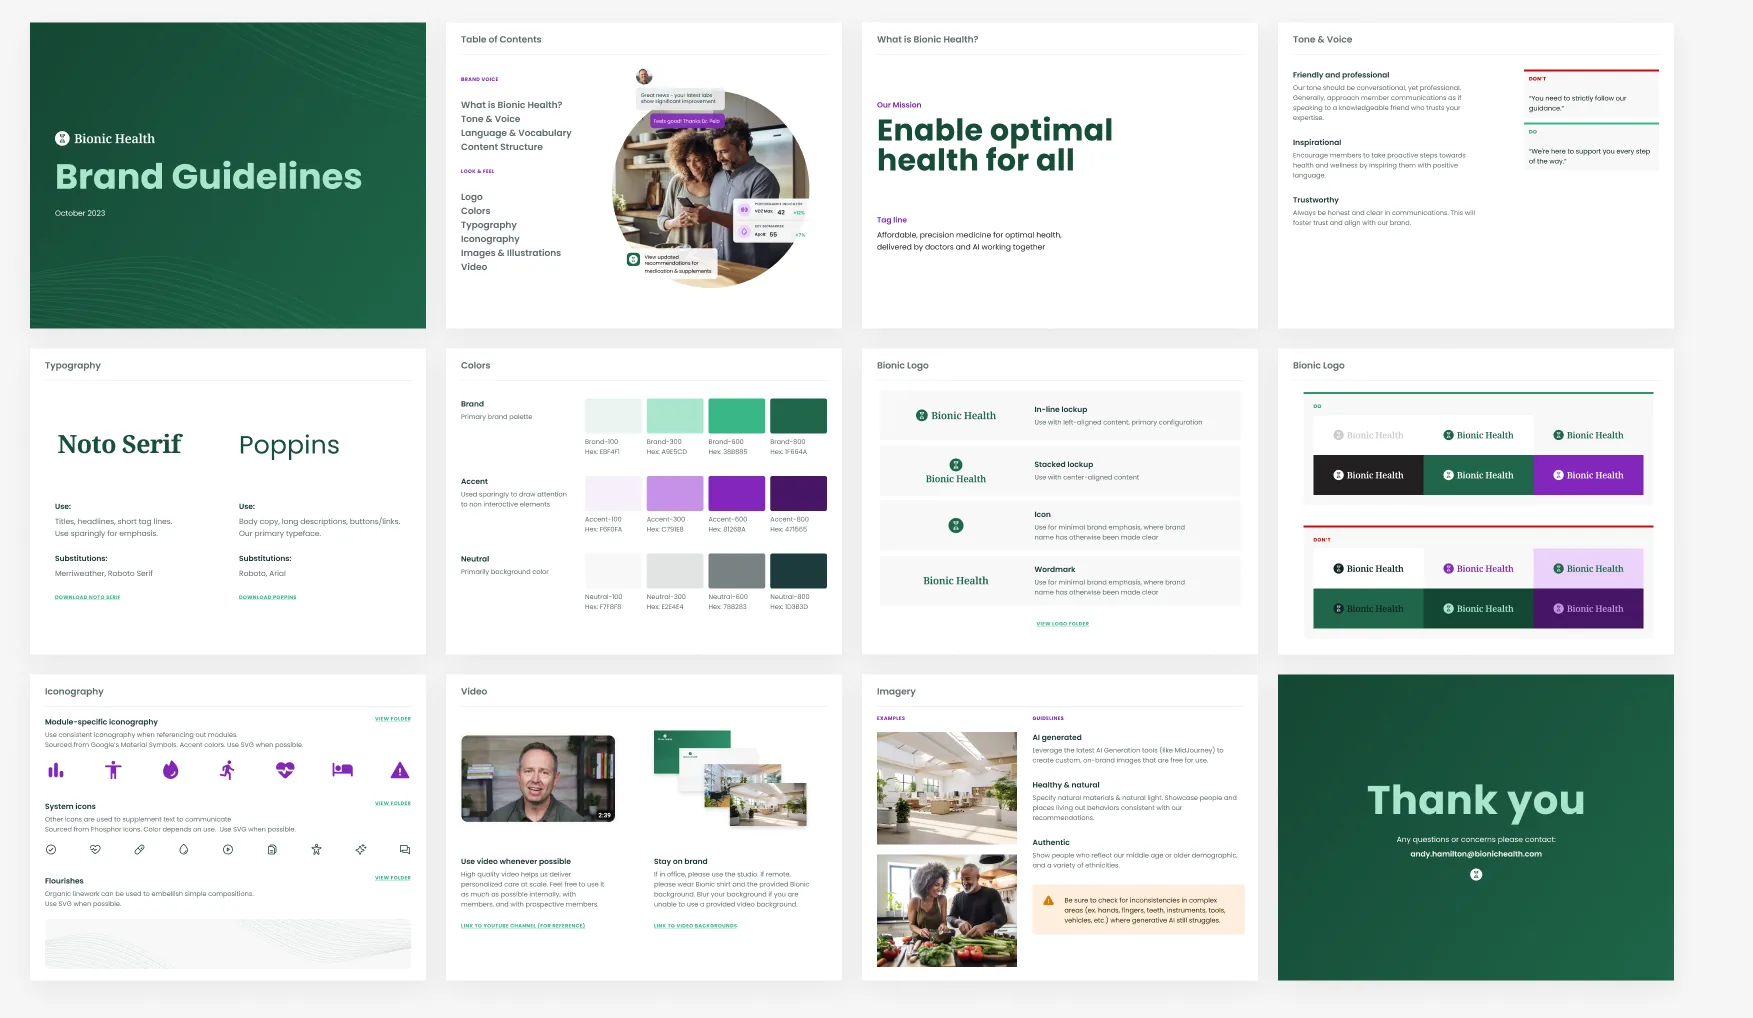
Task: Pick the Accent-800 dark purple swatch
Action: point(798,494)
